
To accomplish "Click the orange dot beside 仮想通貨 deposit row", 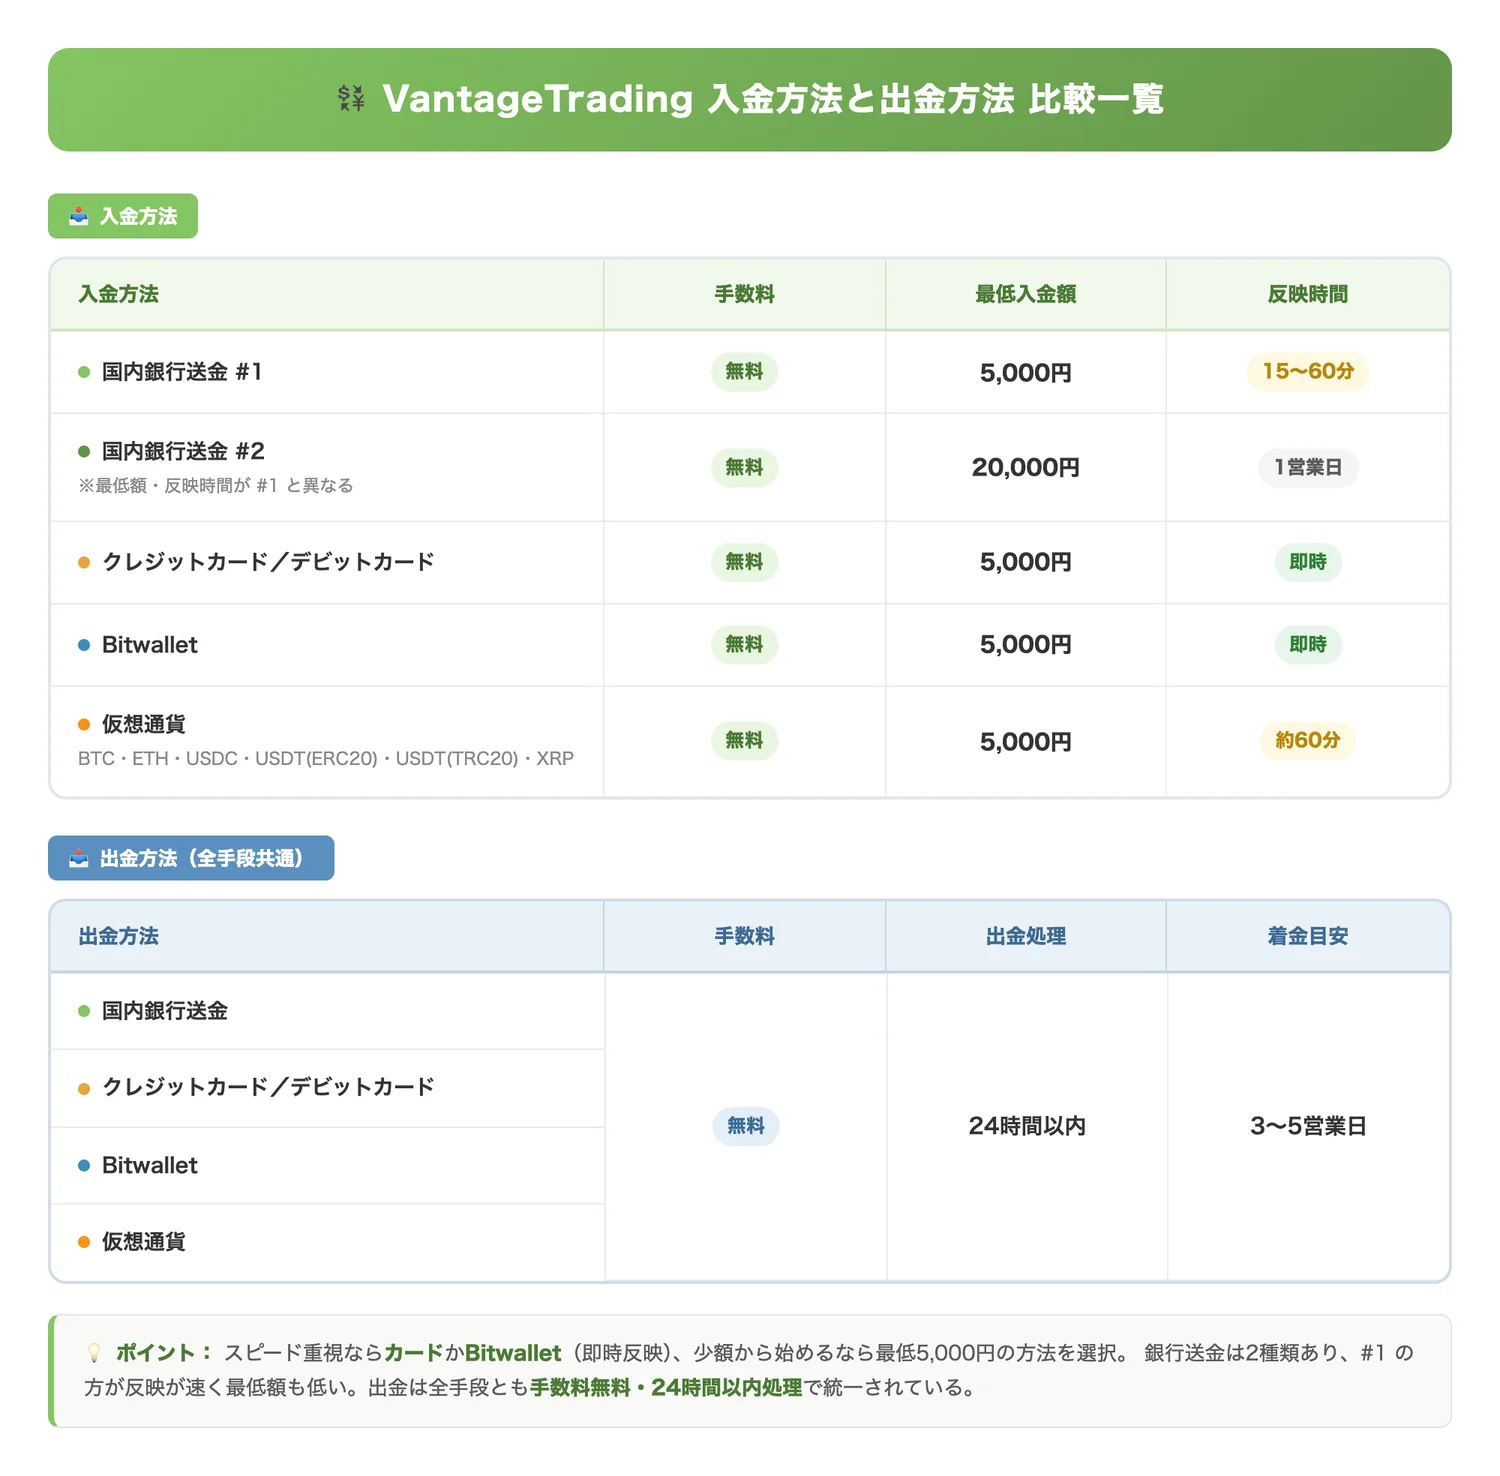I will point(84,724).
